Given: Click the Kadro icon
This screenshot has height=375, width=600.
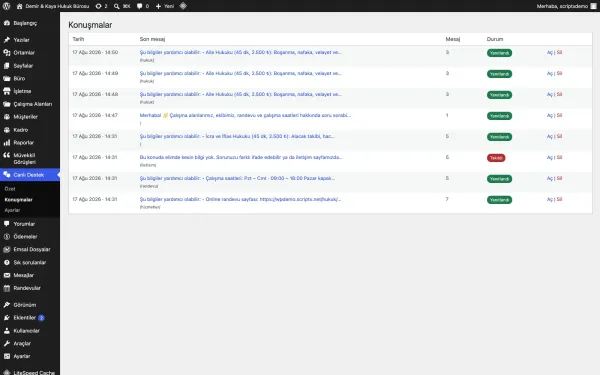Looking at the screenshot, I should (7, 130).
